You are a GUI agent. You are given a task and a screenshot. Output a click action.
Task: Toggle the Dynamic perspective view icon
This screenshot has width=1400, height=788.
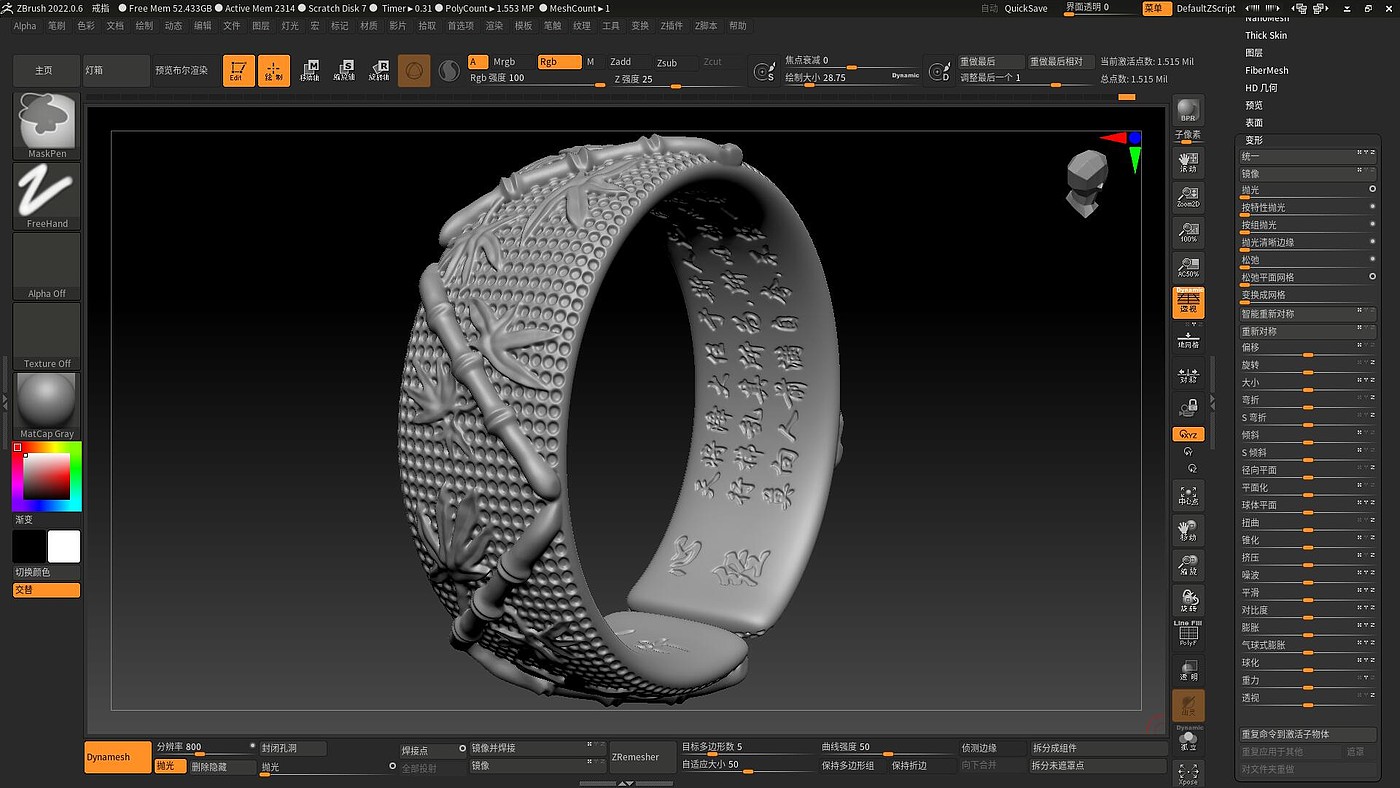click(x=1188, y=302)
